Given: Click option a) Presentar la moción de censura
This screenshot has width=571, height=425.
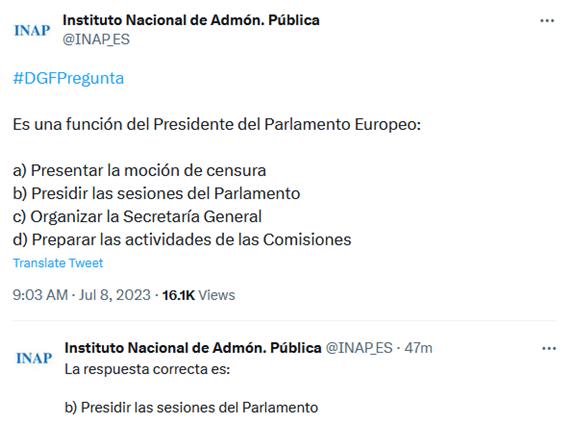Looking at the screenshot, I should [x=139, y=170].
